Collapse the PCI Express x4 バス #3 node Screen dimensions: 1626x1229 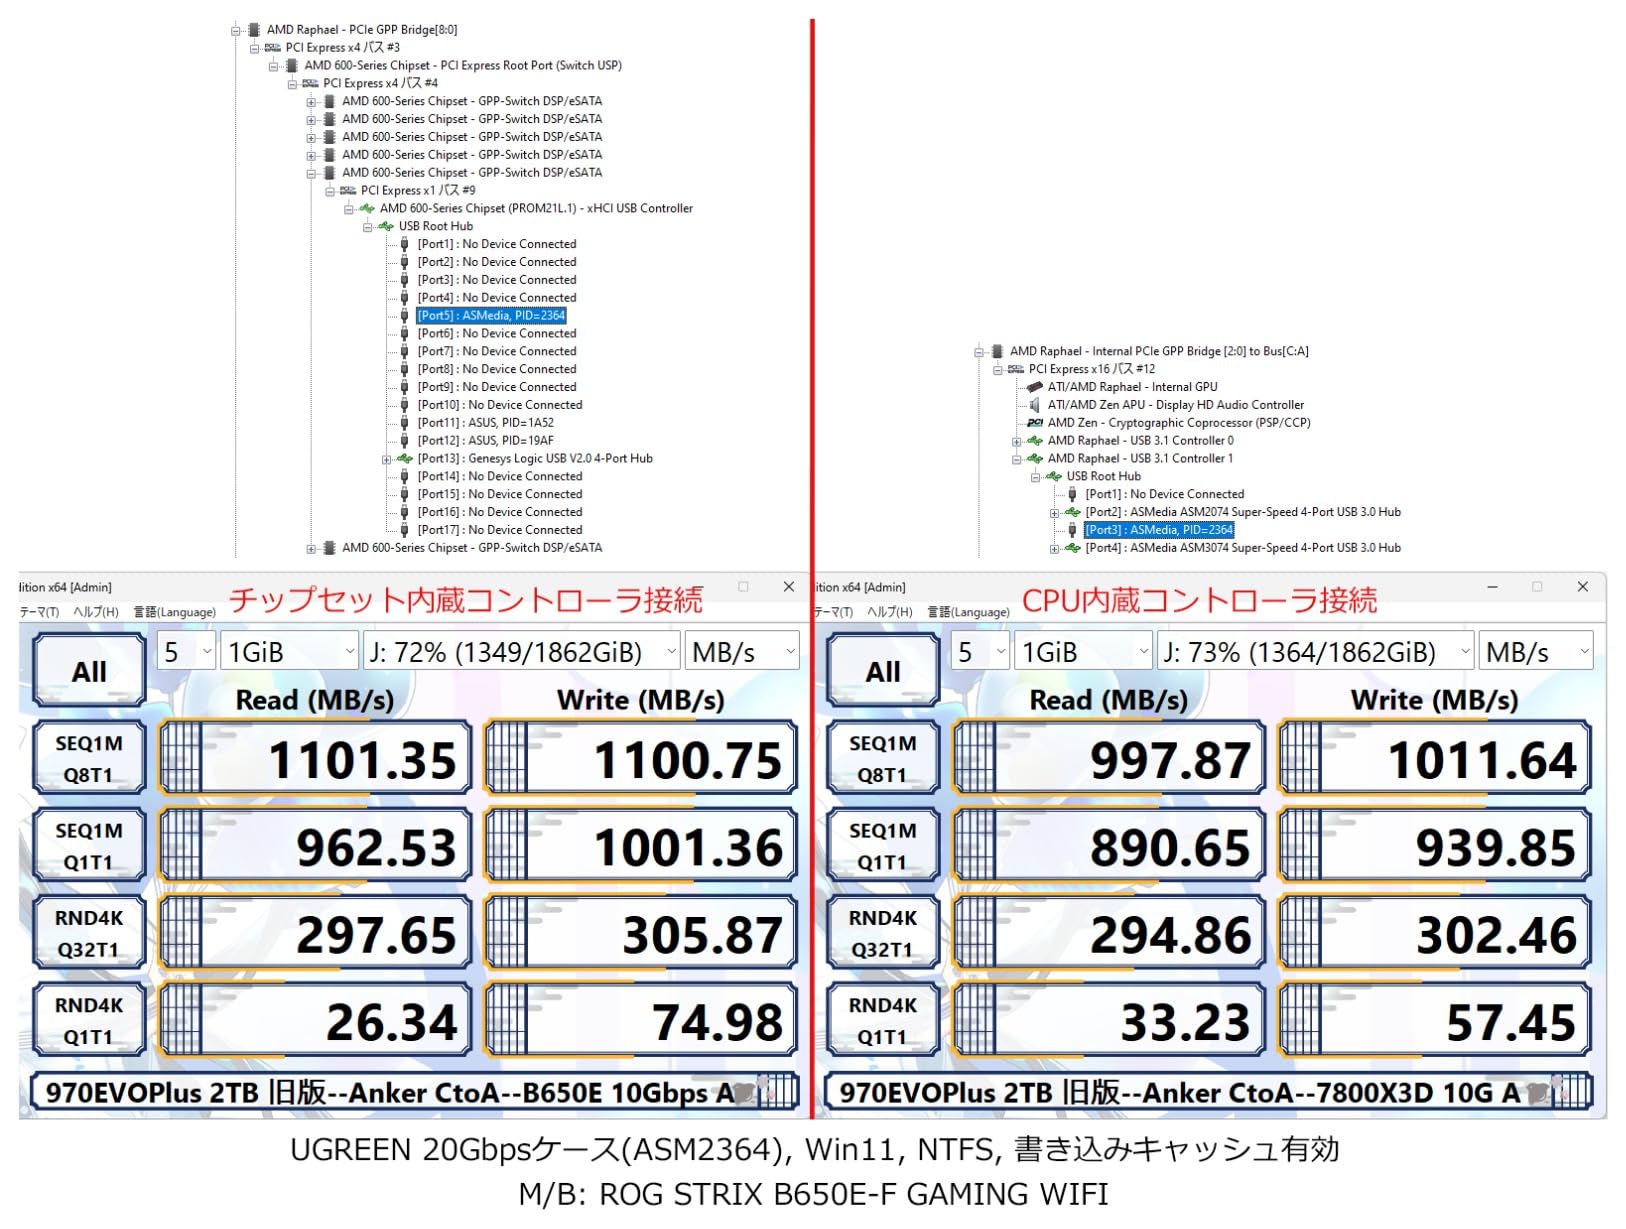[x=254, y=48]
